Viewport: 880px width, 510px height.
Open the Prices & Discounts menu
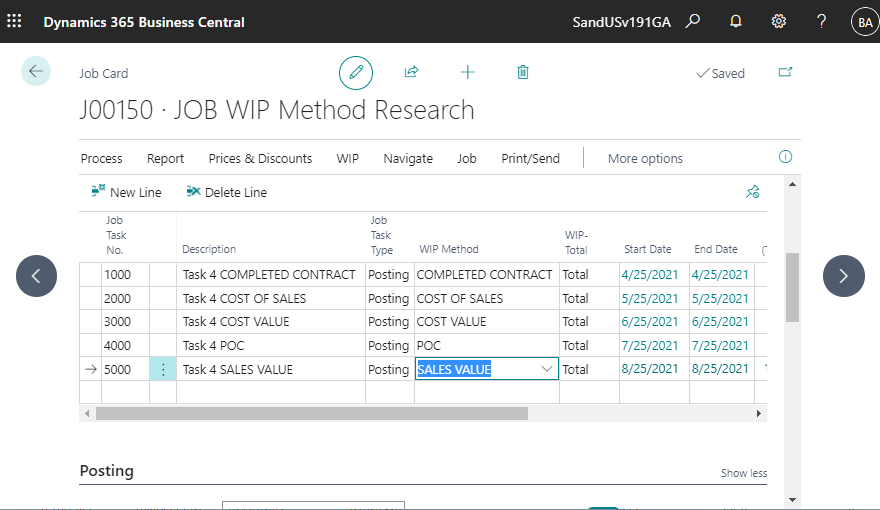tap(260, 159)
